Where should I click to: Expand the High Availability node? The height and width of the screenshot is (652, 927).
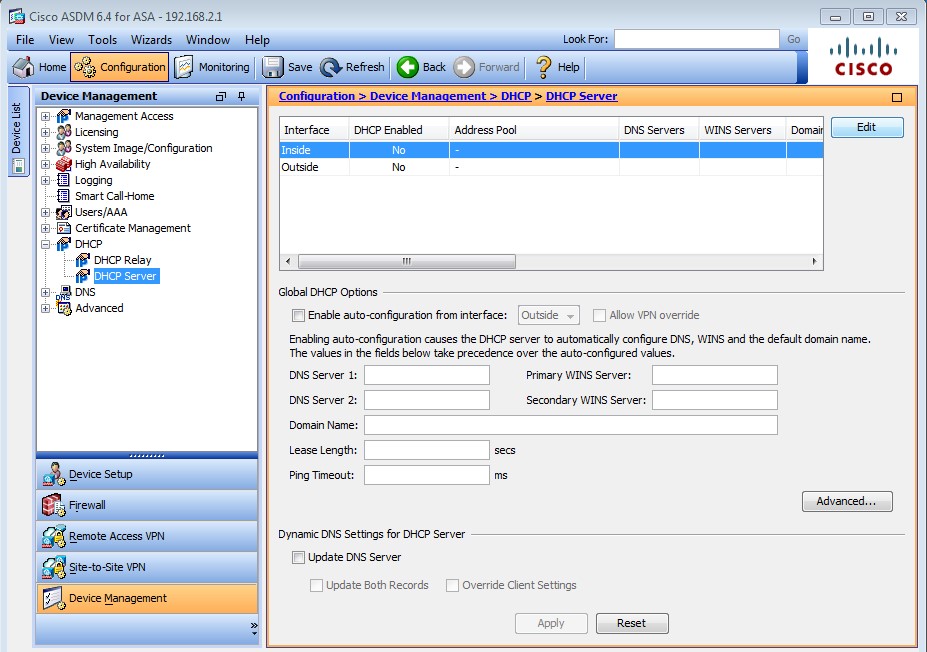[46, 164]
